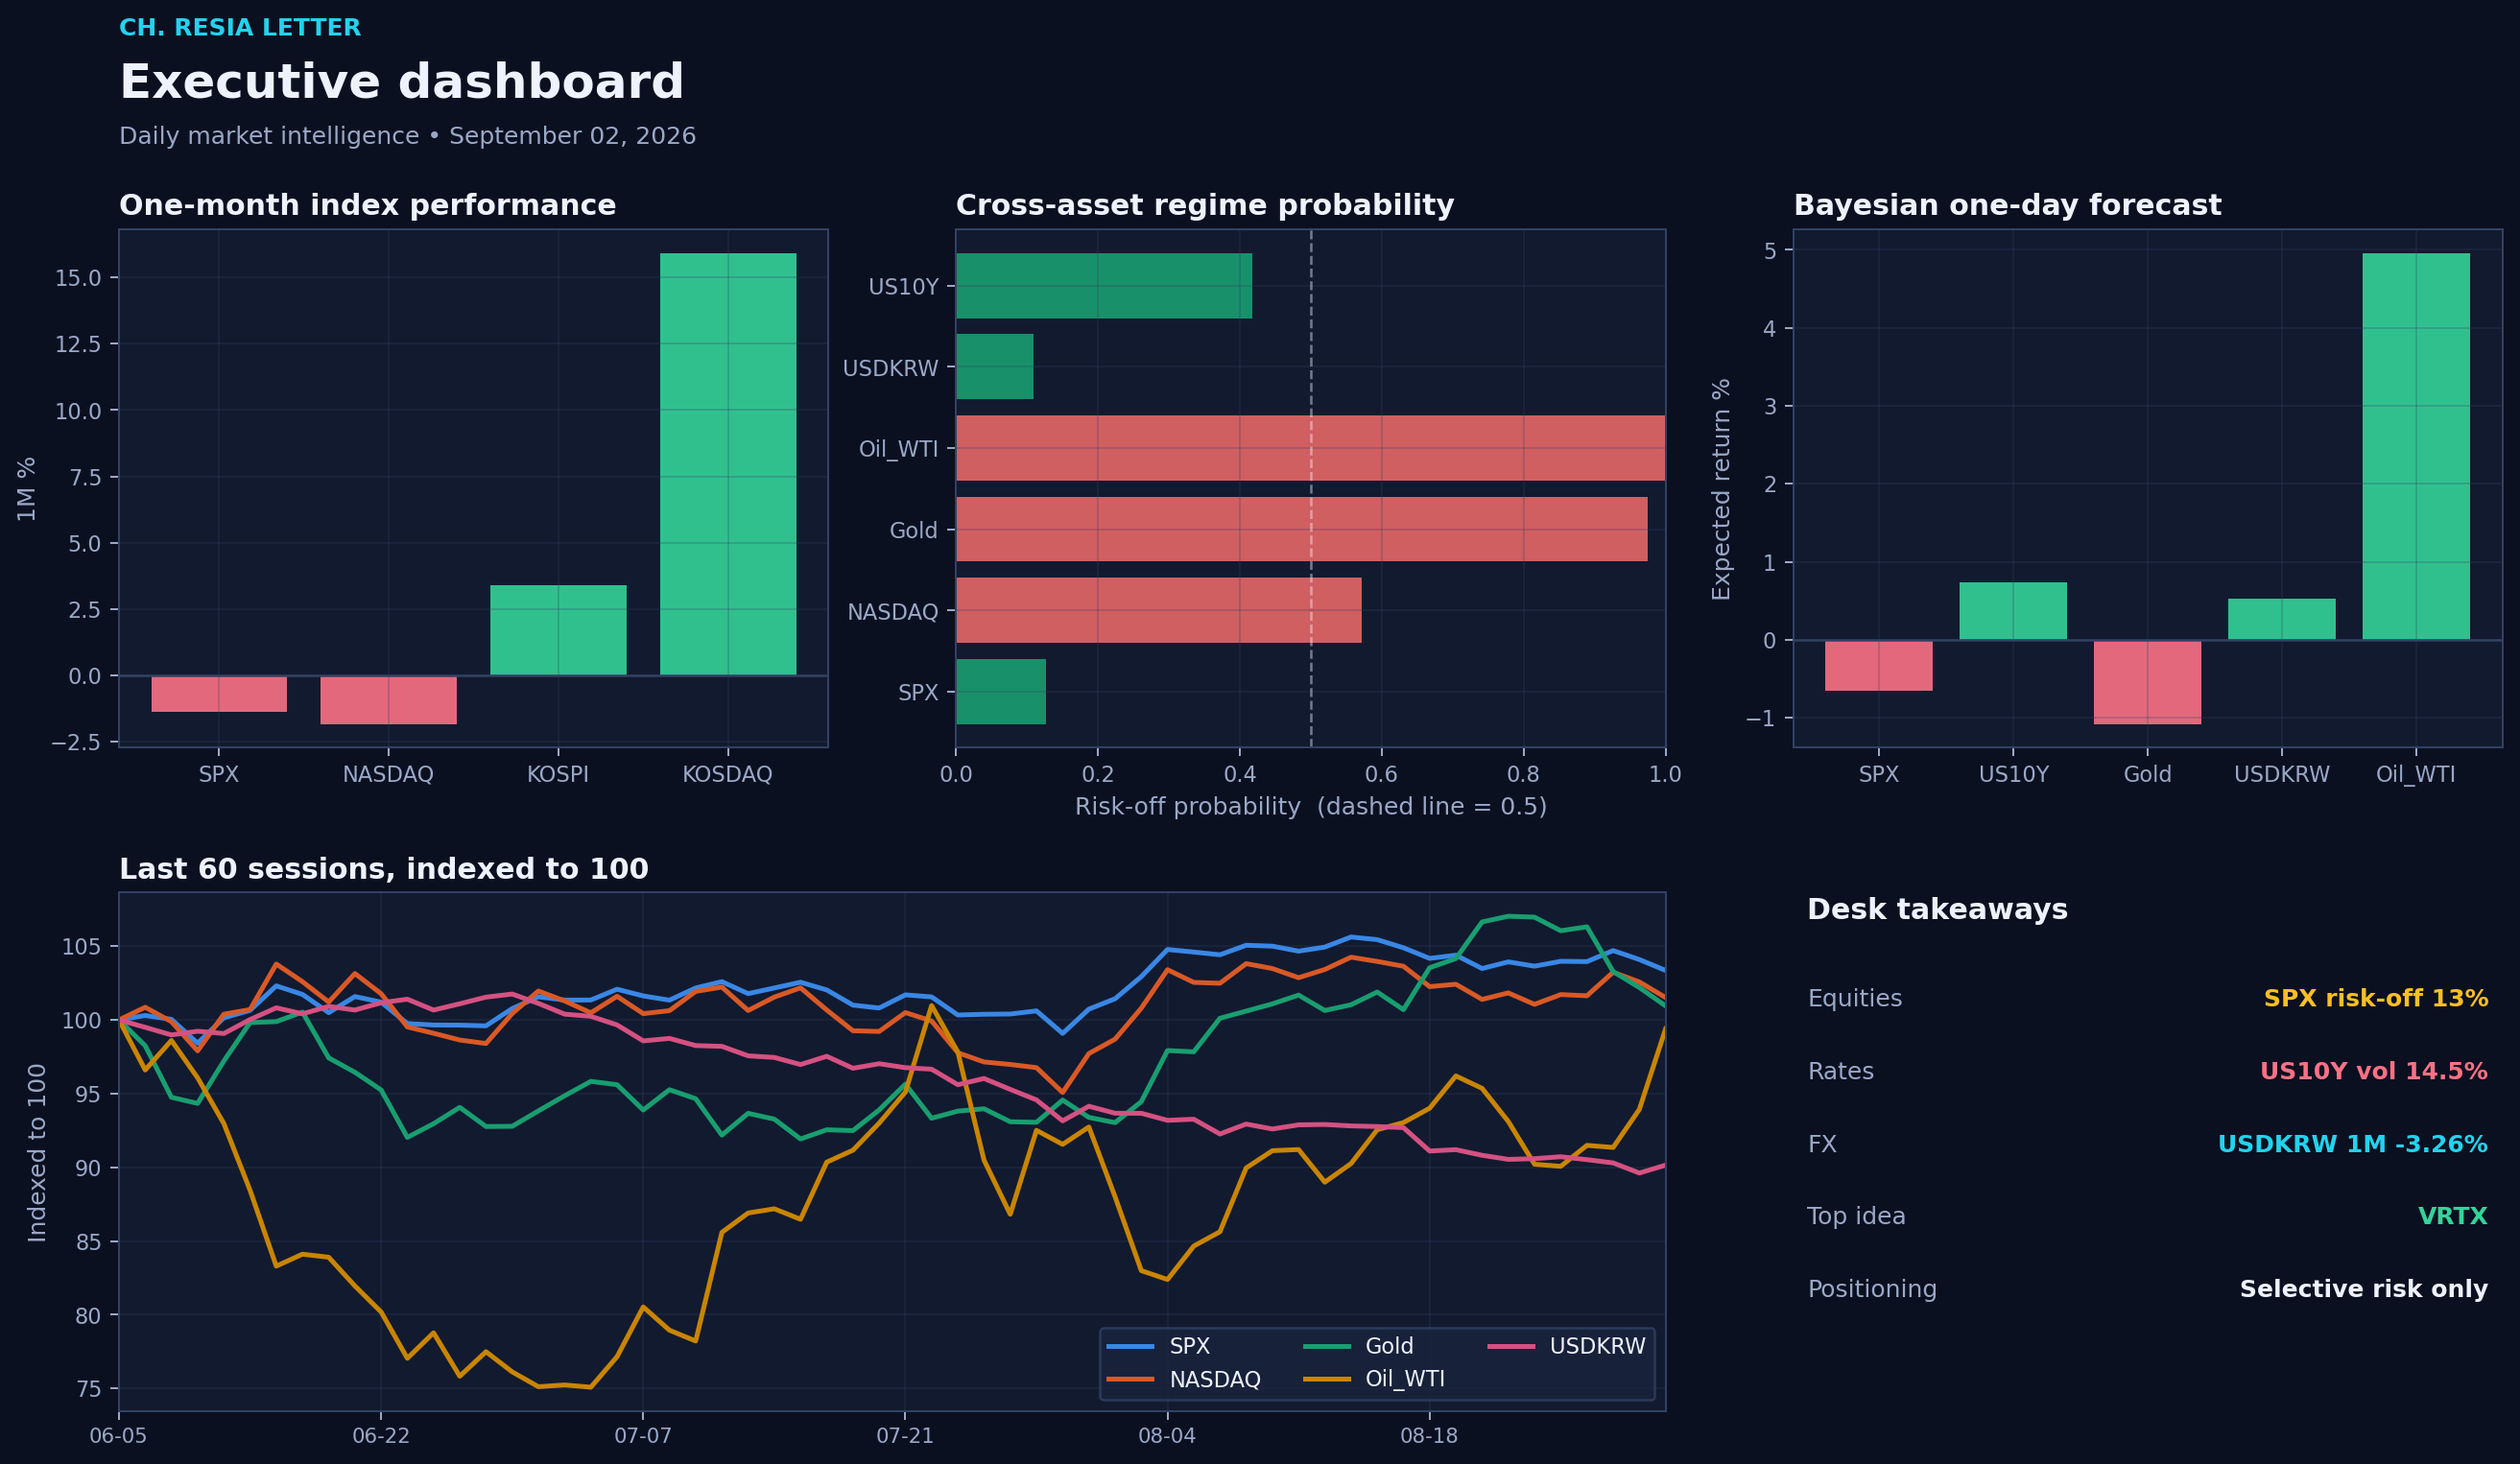Click the tall KOSDAQ green bar

(728, 464)
